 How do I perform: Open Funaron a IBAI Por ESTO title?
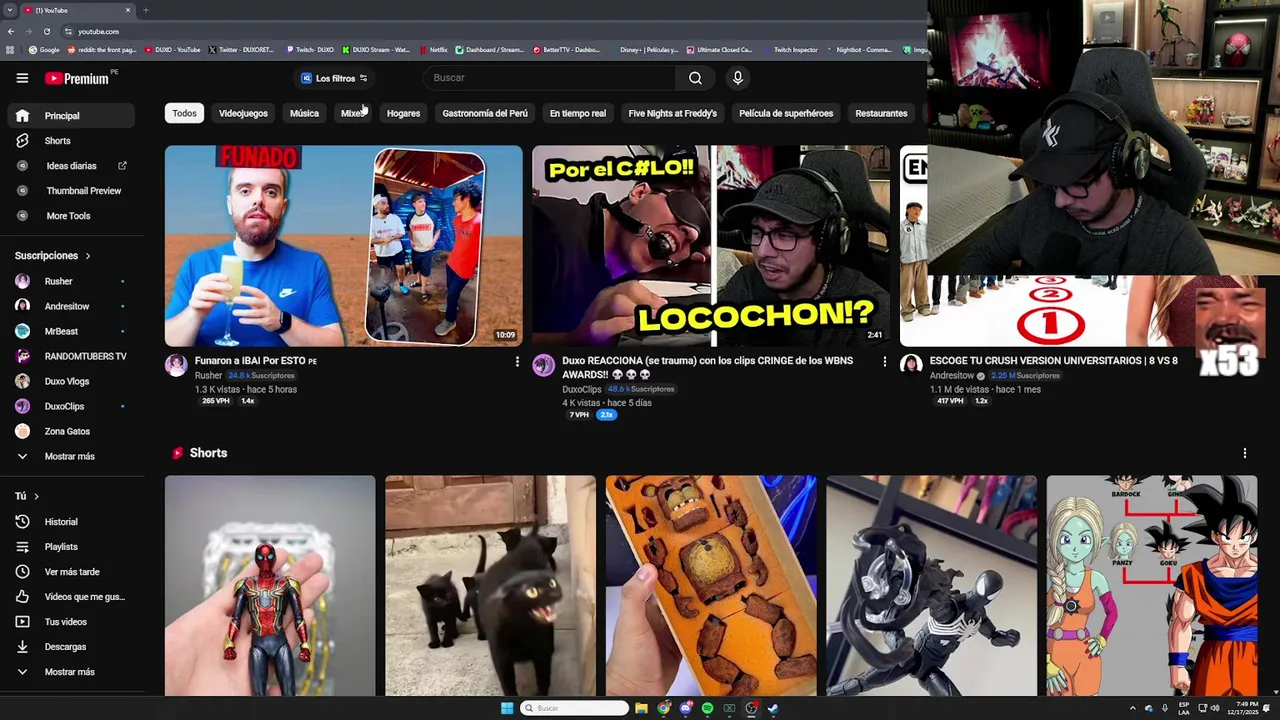pyautogui.click(x=255, y=361)
